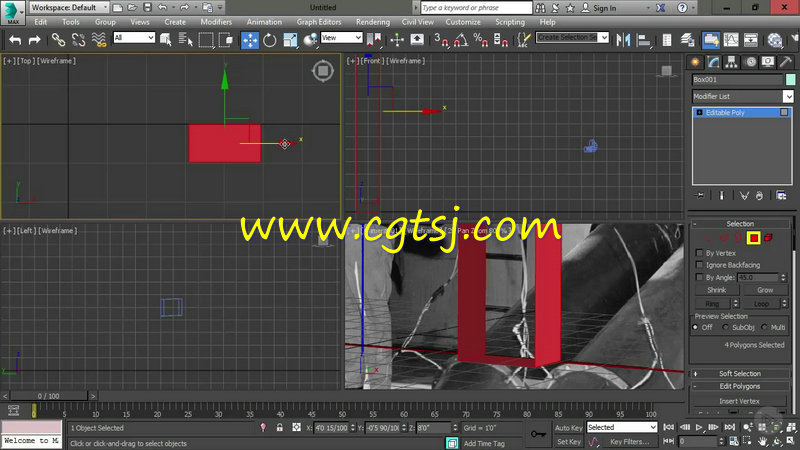Open the Modifiers menu
Viewport: 800px width, 450px height.
point(216,22)
